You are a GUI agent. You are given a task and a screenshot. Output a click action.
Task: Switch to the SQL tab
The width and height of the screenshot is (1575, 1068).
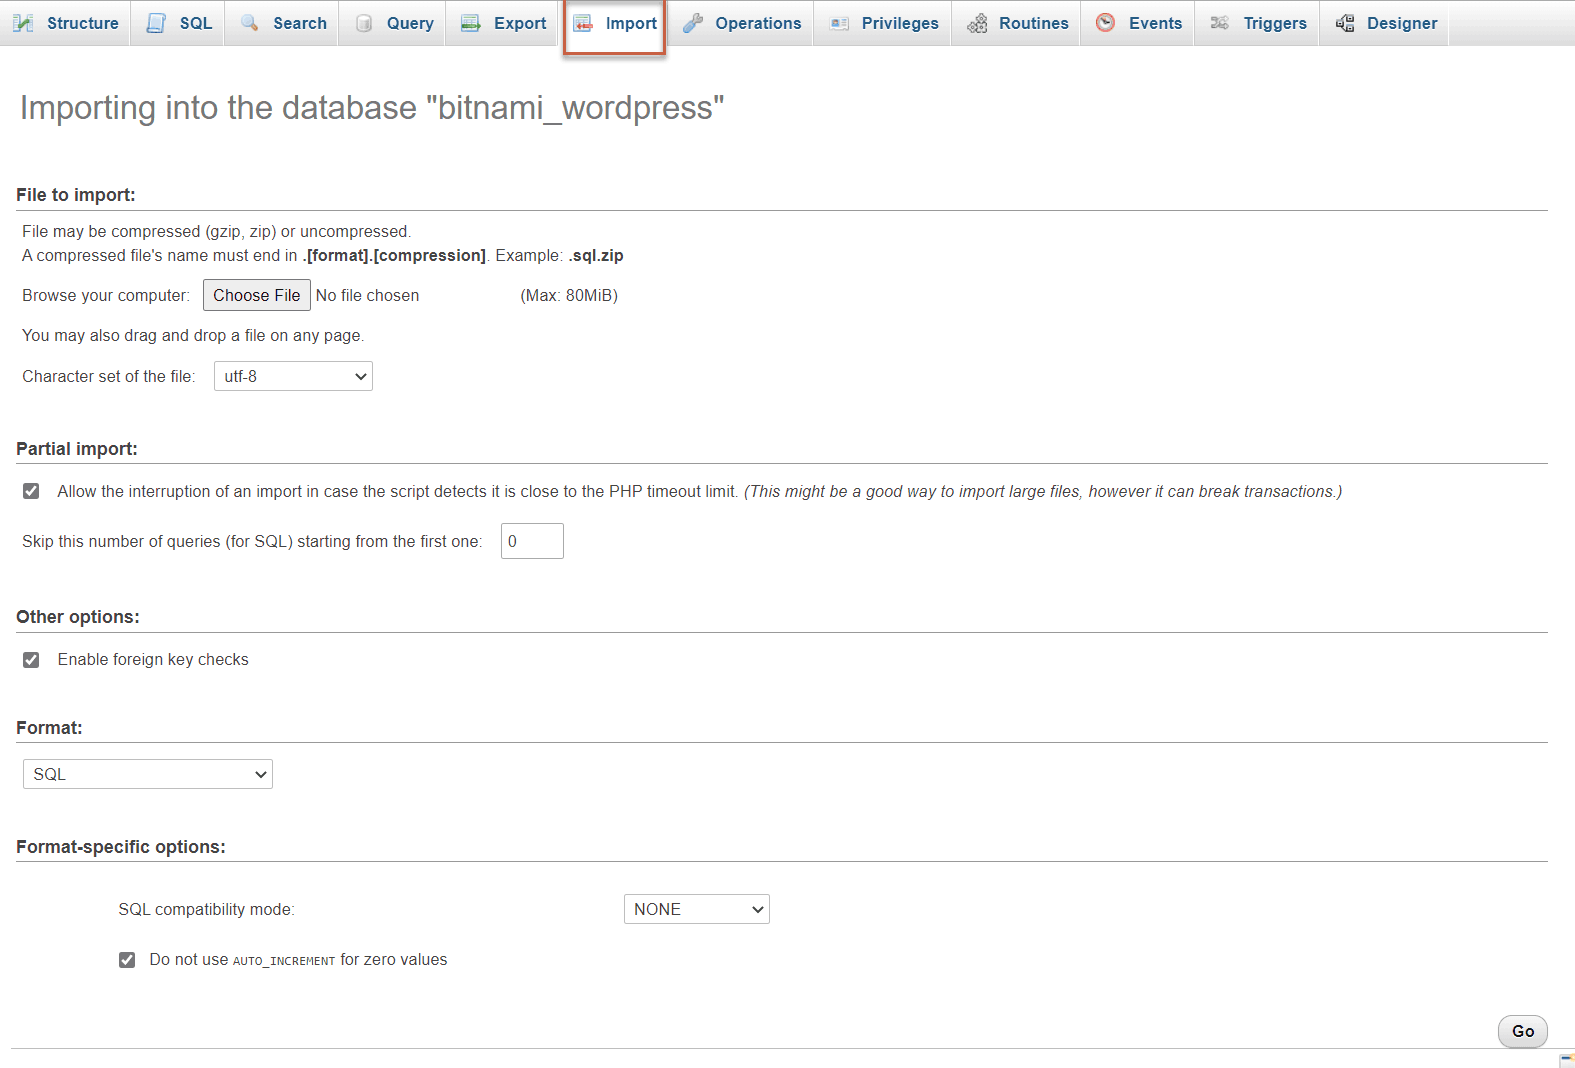pos(179,23)
